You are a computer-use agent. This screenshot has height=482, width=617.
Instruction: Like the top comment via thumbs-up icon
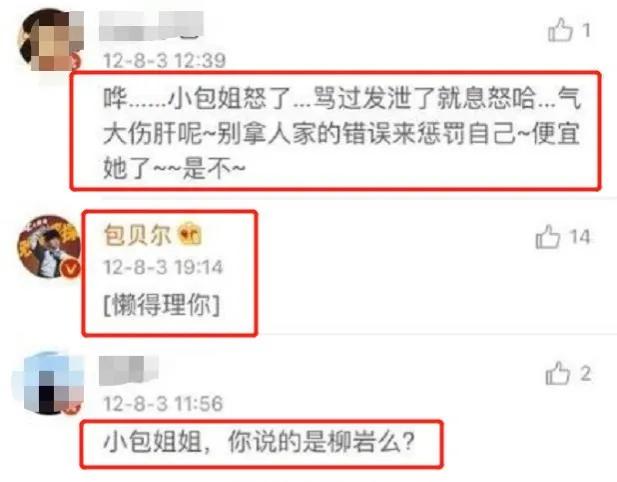coord(561,30)
